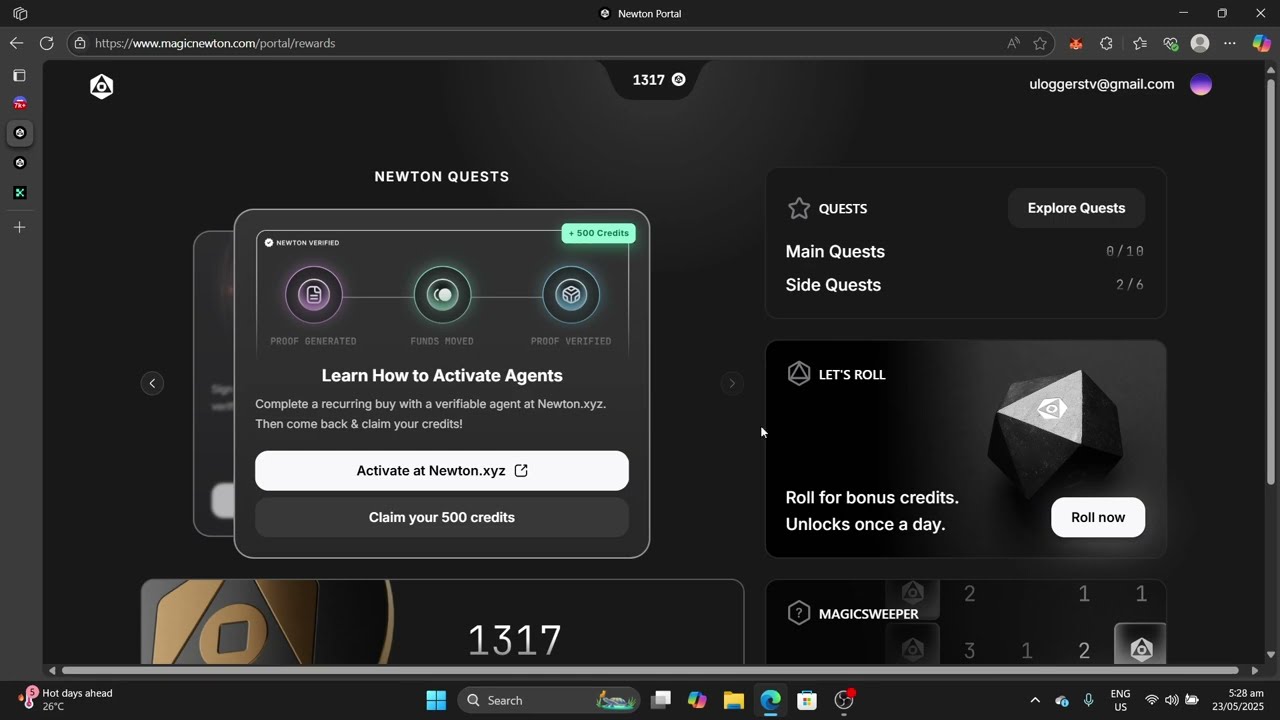The height and width of the screenshot is (720, 1280).
Task: Click the 1317 credits counter at top
Action: coord(658,80)
